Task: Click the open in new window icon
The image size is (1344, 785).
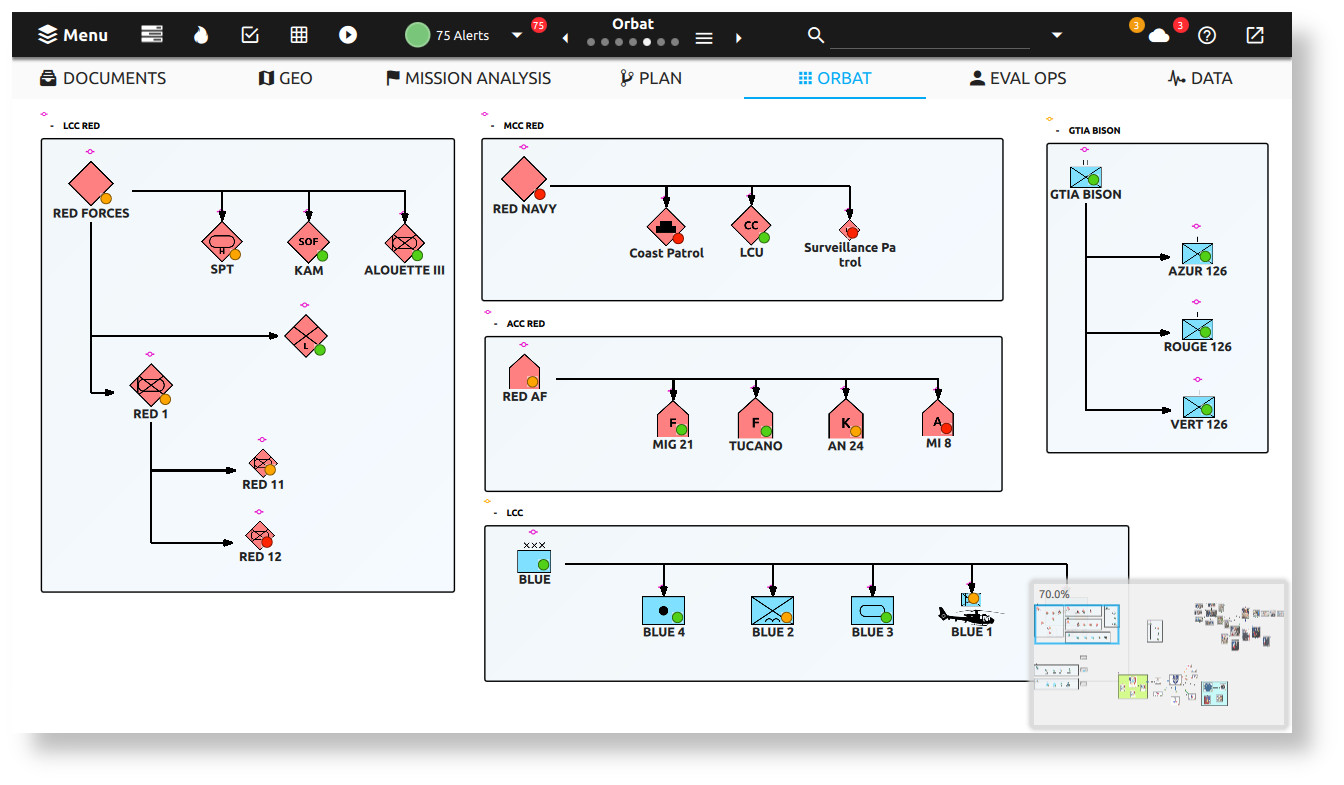Action: 1255,35
